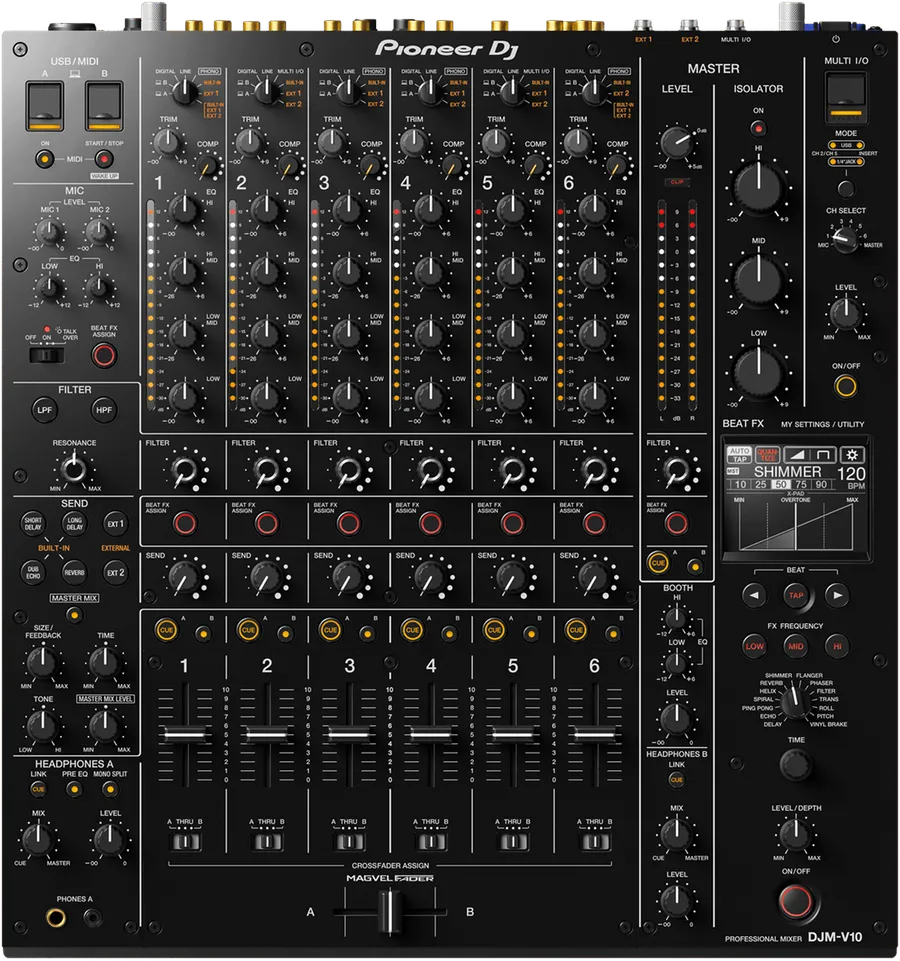
Task: Select the EXT 2 send button
Action: coord(115,572)
